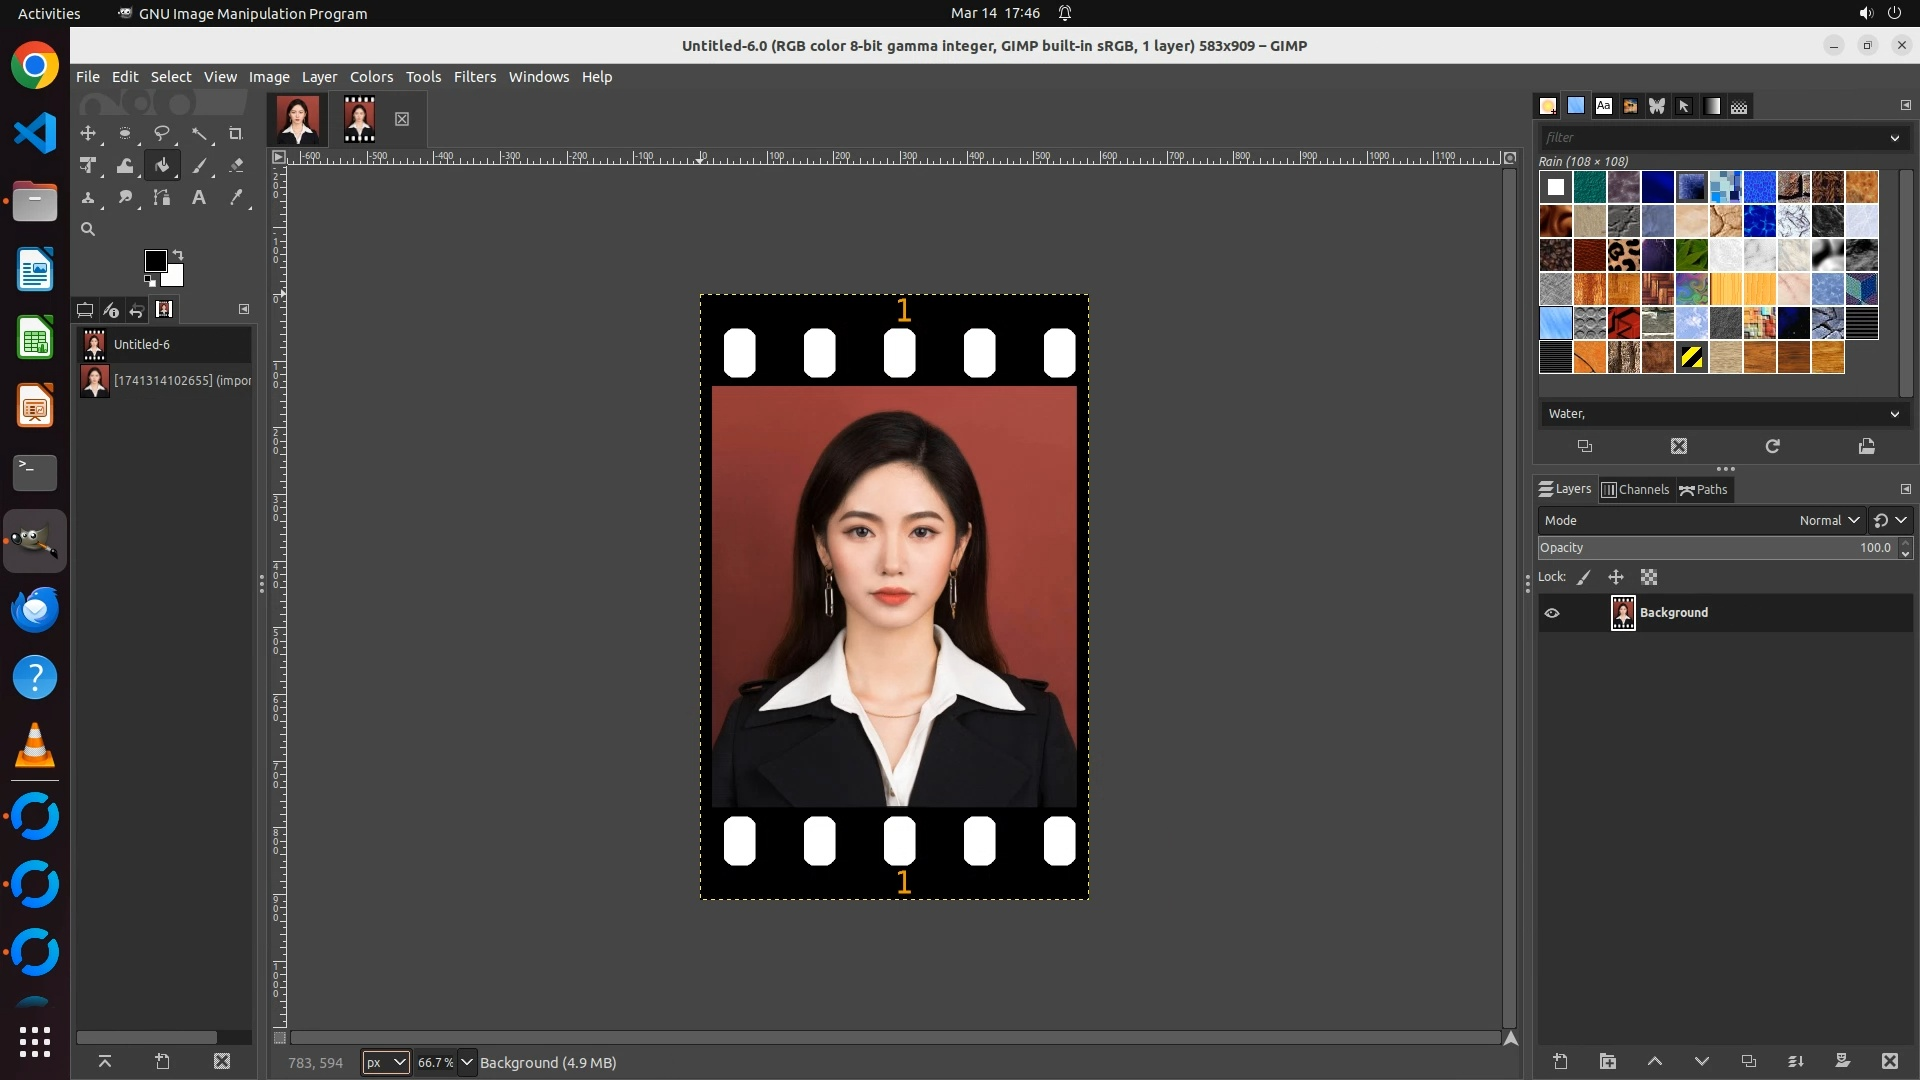1920x1080 pixels.
Task: Toggle lock alpha channel checkerboard icon
Action: [1649, 577]
